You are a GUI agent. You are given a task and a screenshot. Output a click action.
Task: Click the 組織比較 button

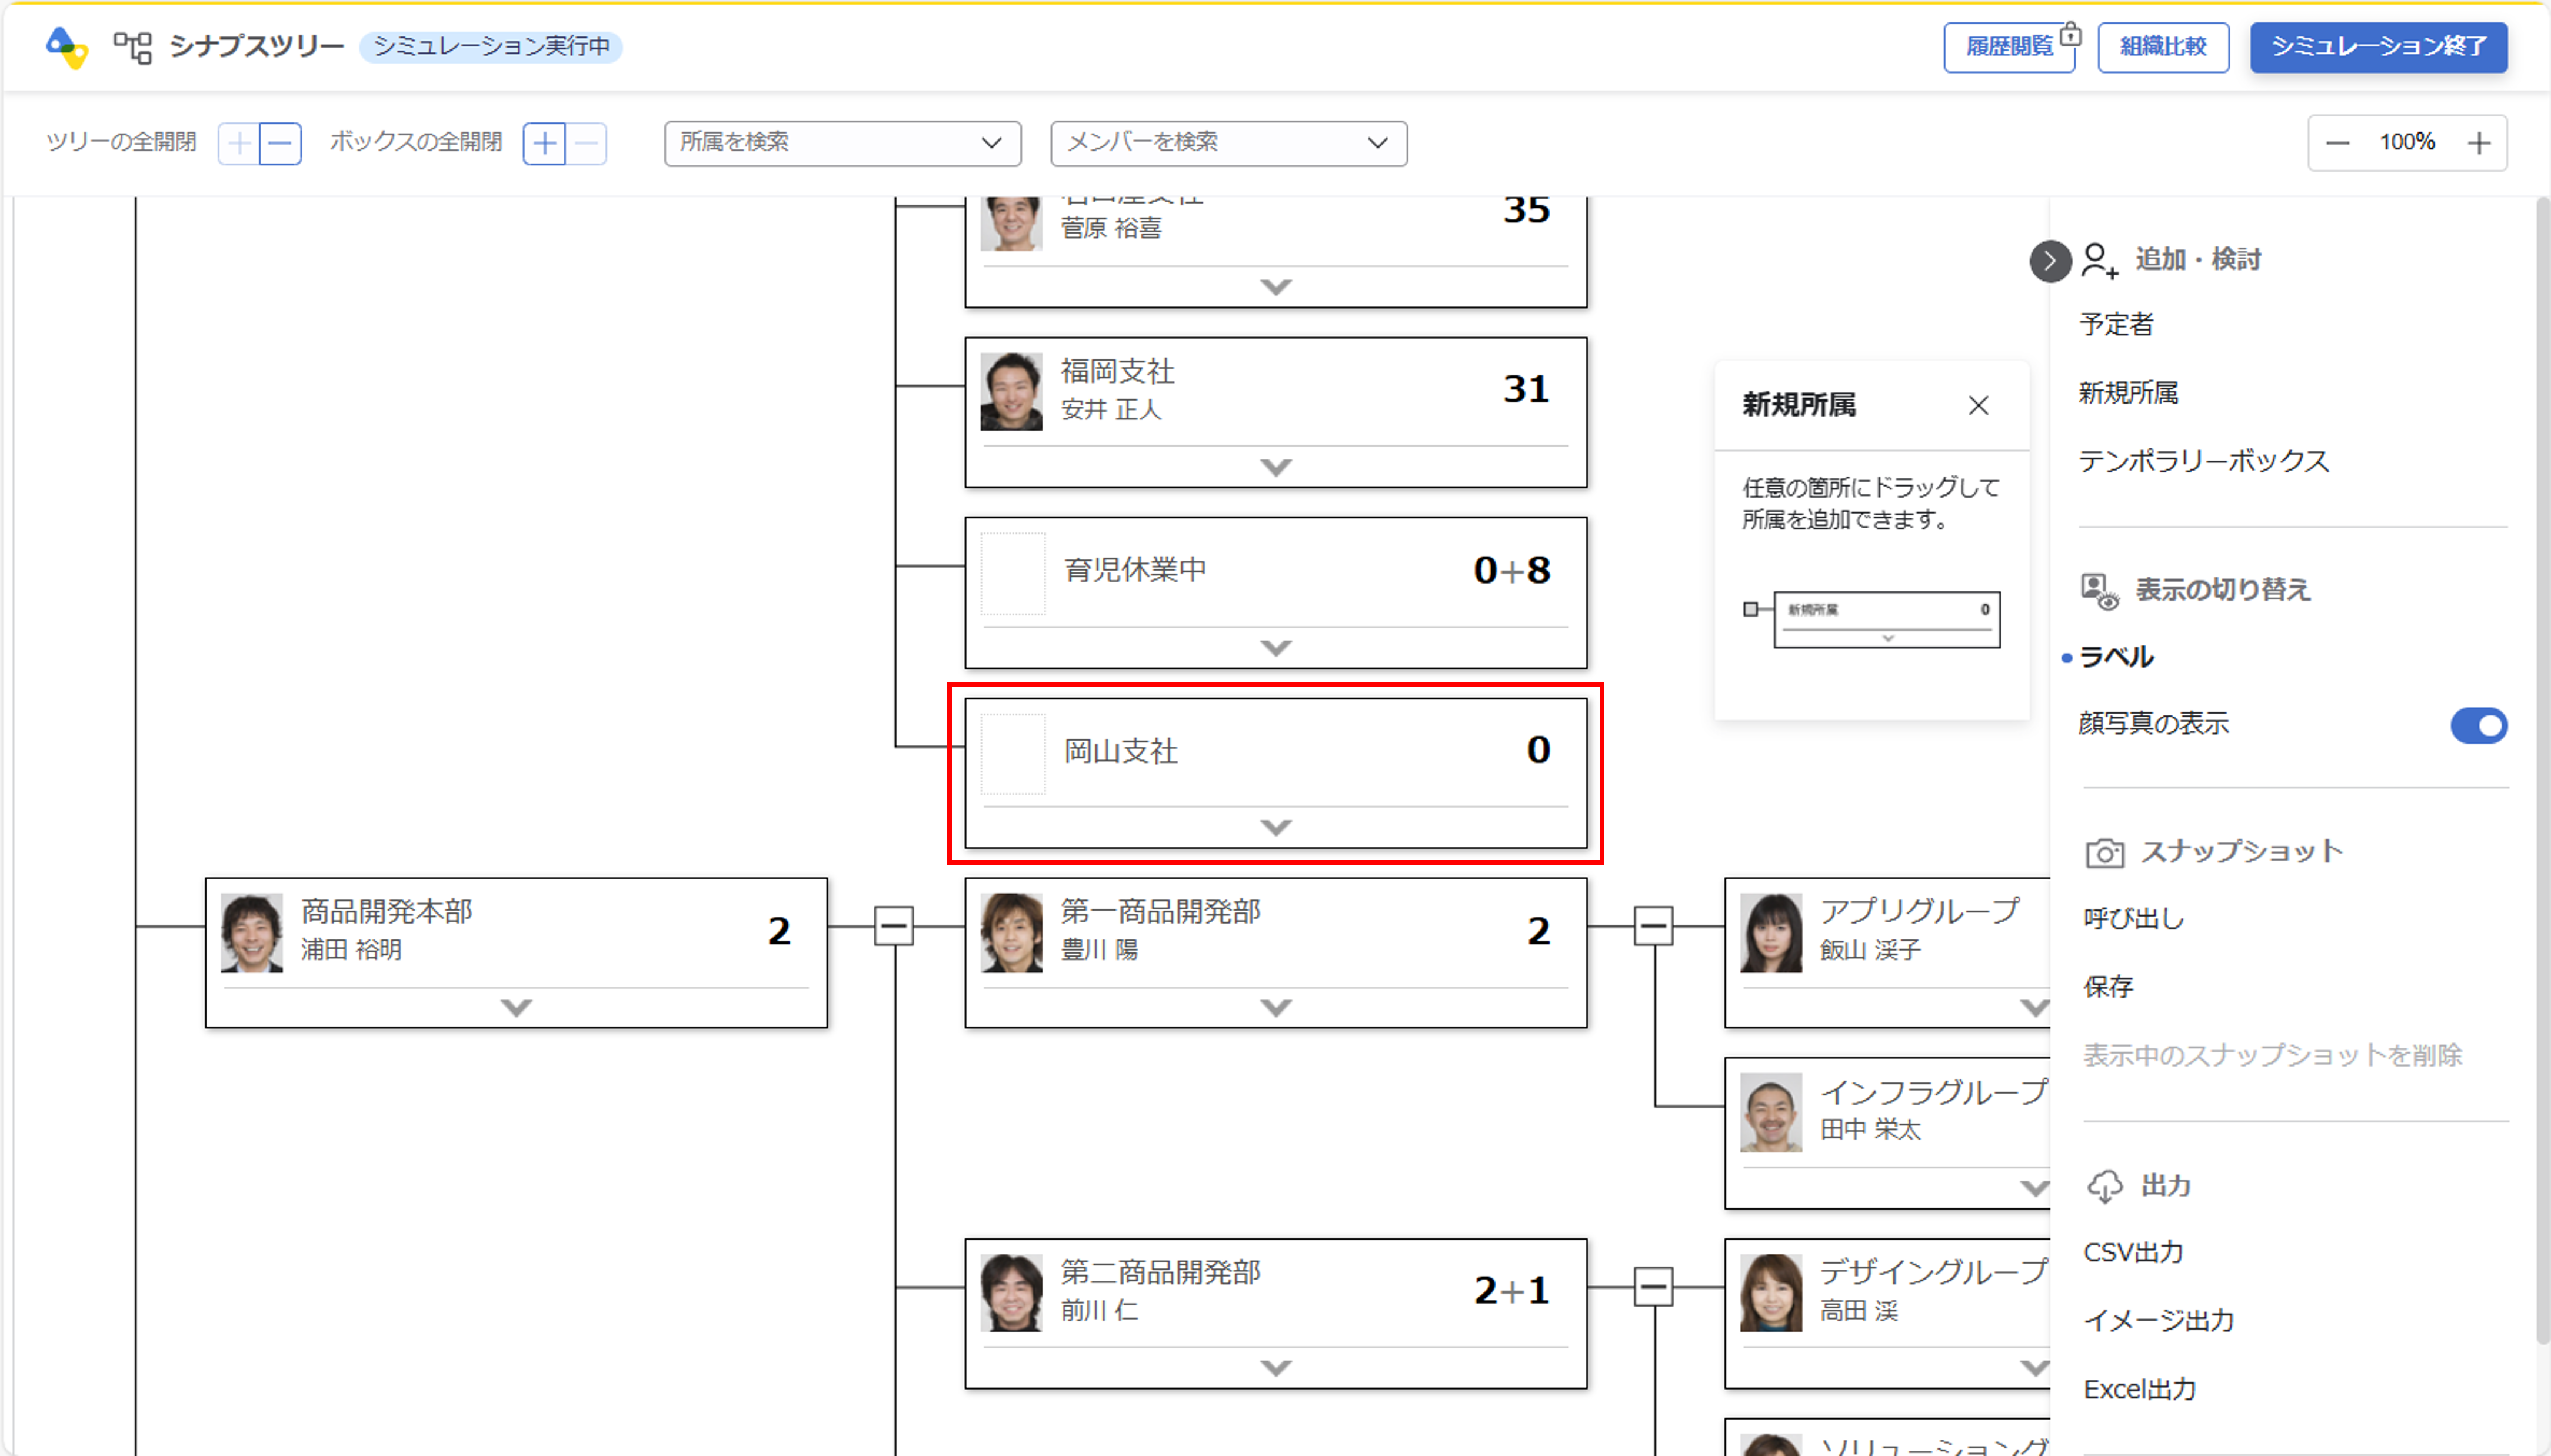[x=2162, y=47]
